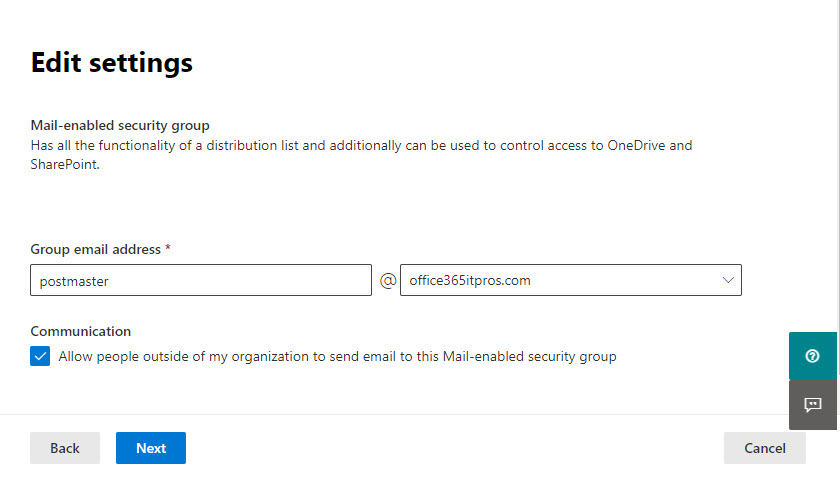
Task: Click the 'Allow people outside of my organization' label
Action: pos(338,357)
